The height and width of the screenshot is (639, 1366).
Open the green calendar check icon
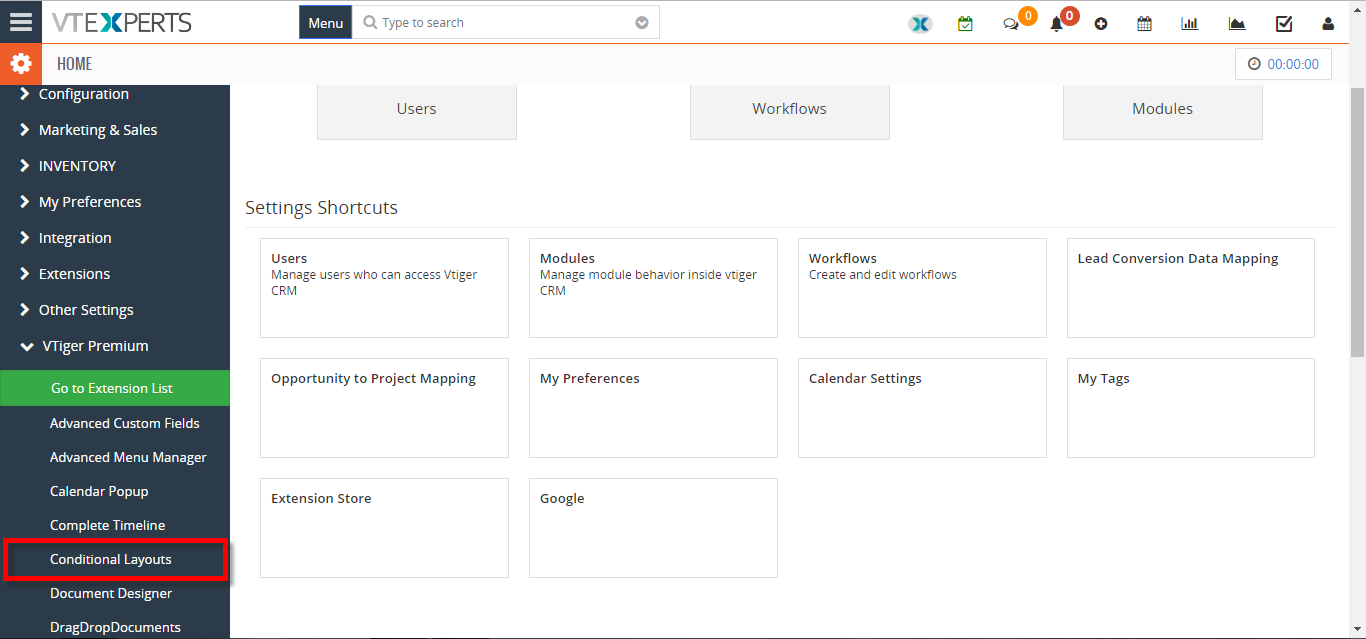(965, 23)
